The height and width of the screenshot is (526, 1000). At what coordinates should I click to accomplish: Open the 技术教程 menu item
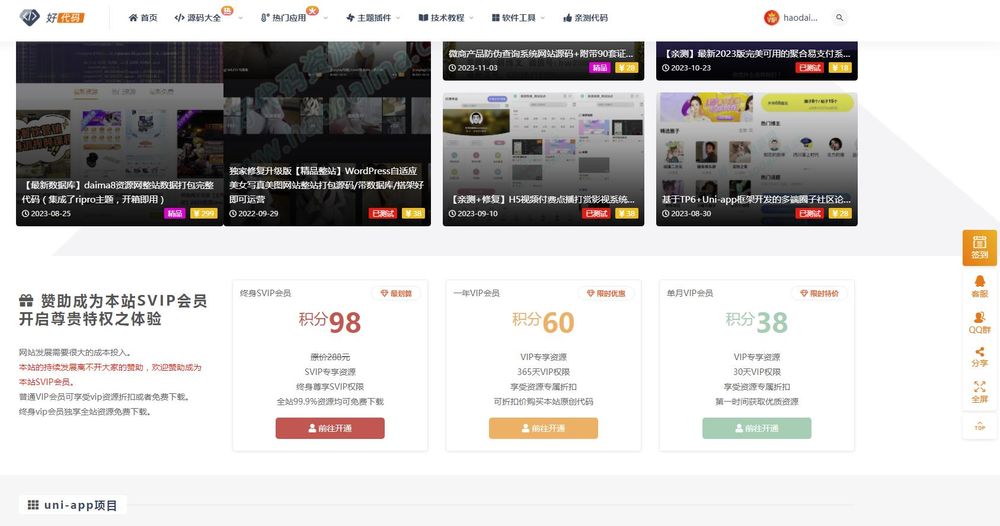point(441,18)
